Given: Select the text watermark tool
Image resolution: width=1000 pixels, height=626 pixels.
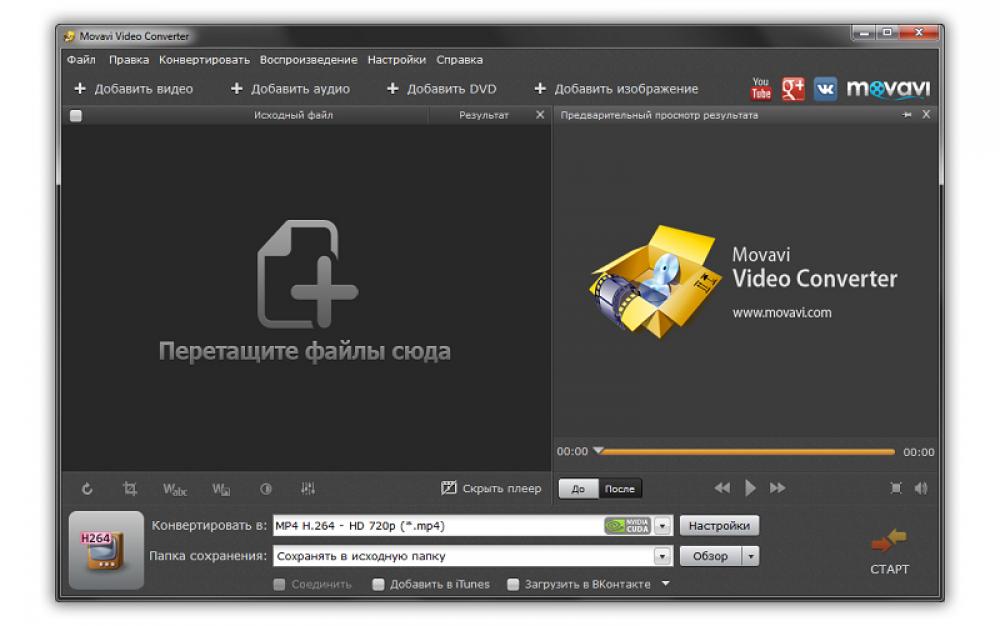Looking at the screenshot, I should 176,488.
